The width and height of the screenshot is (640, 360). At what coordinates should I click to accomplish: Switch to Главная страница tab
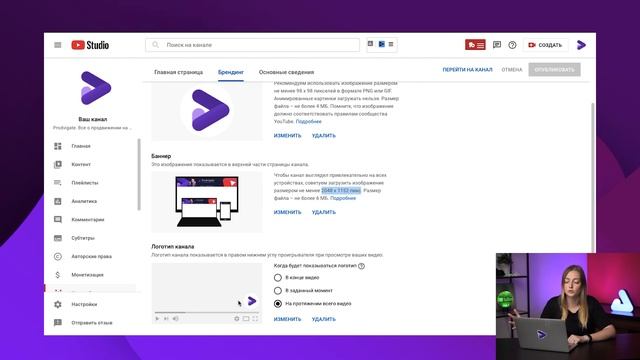[x=178, y=72]
